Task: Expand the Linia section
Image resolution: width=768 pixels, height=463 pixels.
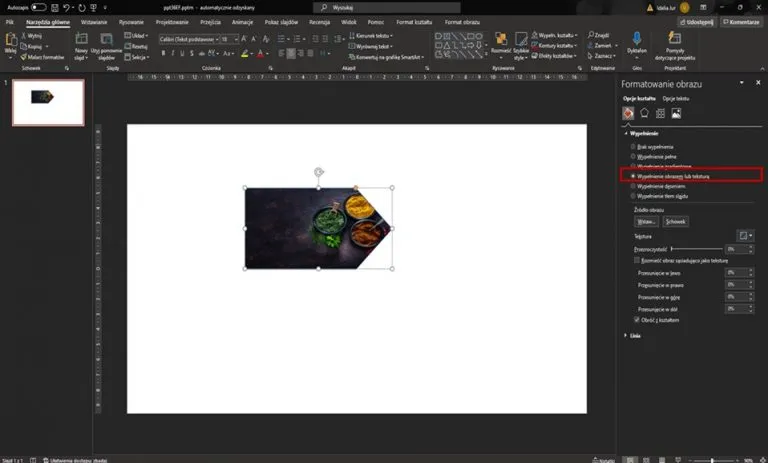Action: coord(625,335)
